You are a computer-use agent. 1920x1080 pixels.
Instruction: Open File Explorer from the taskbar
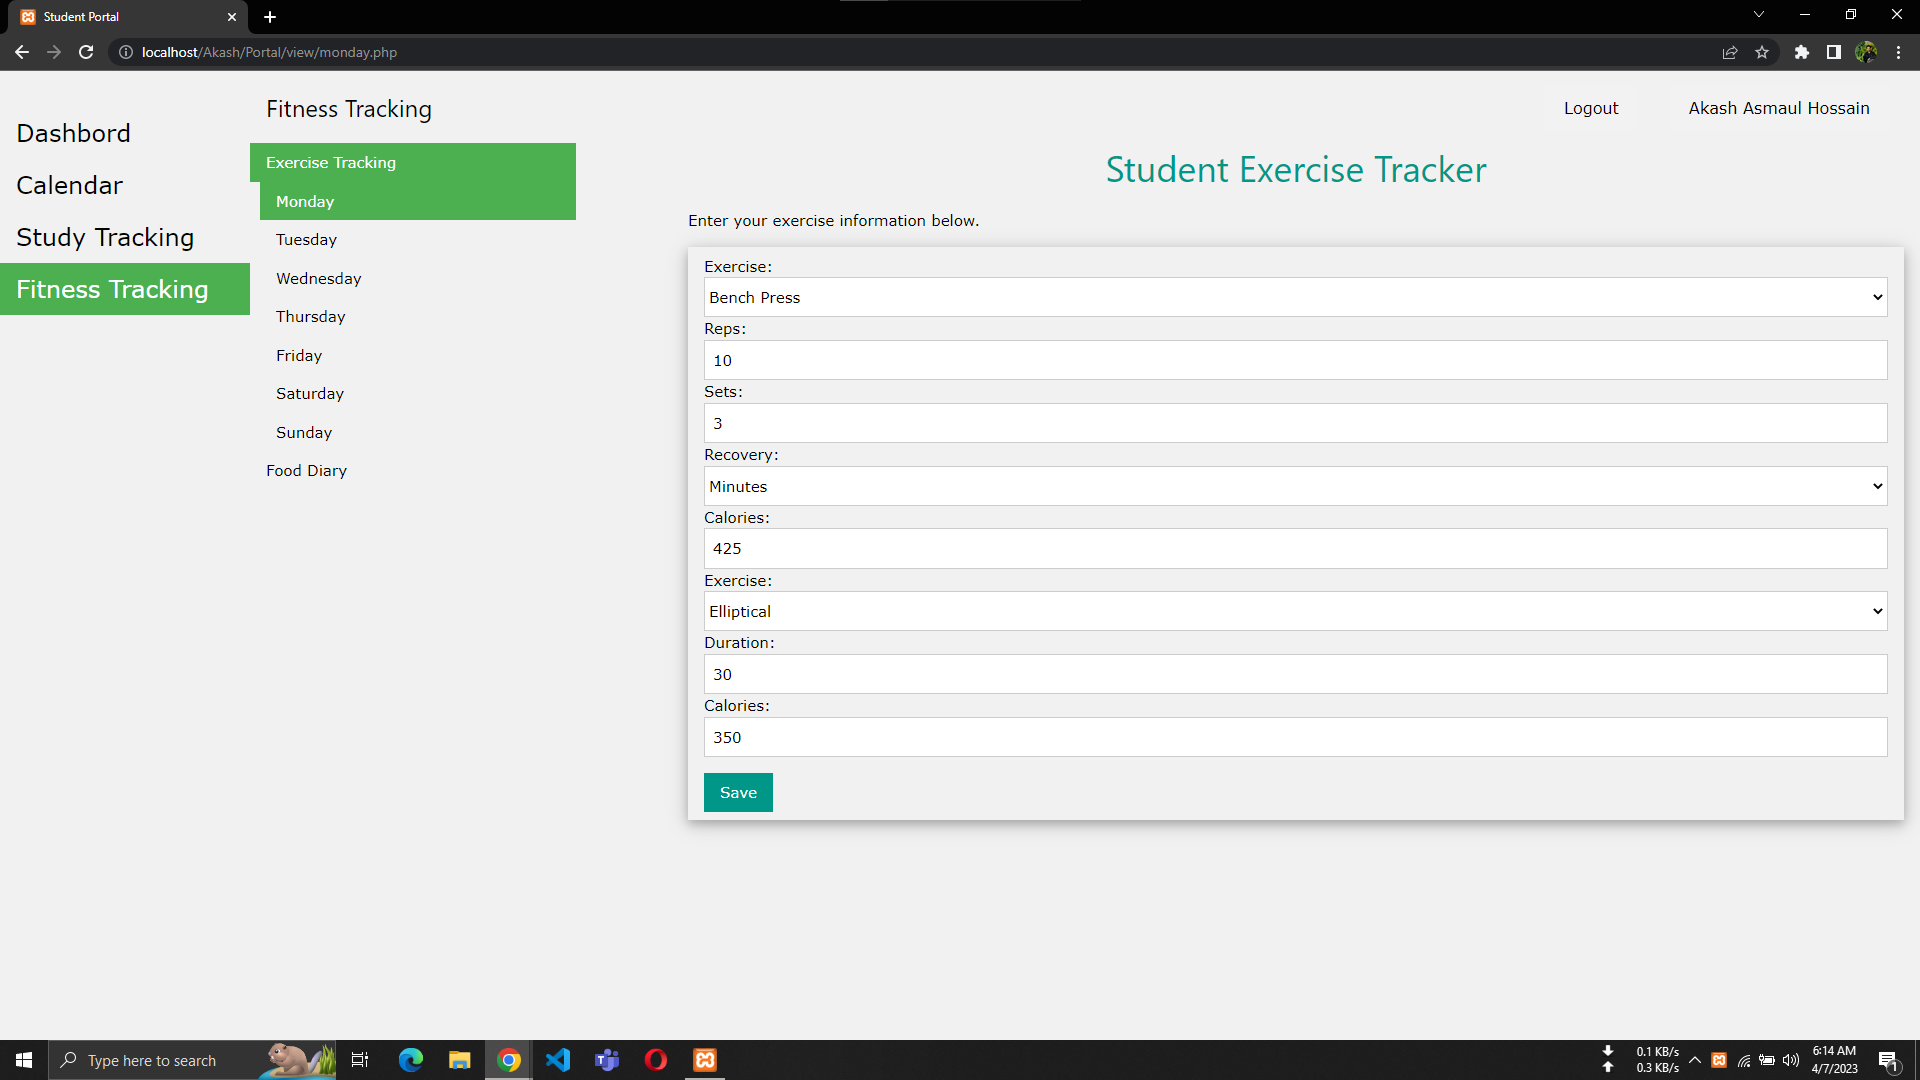460,1059
